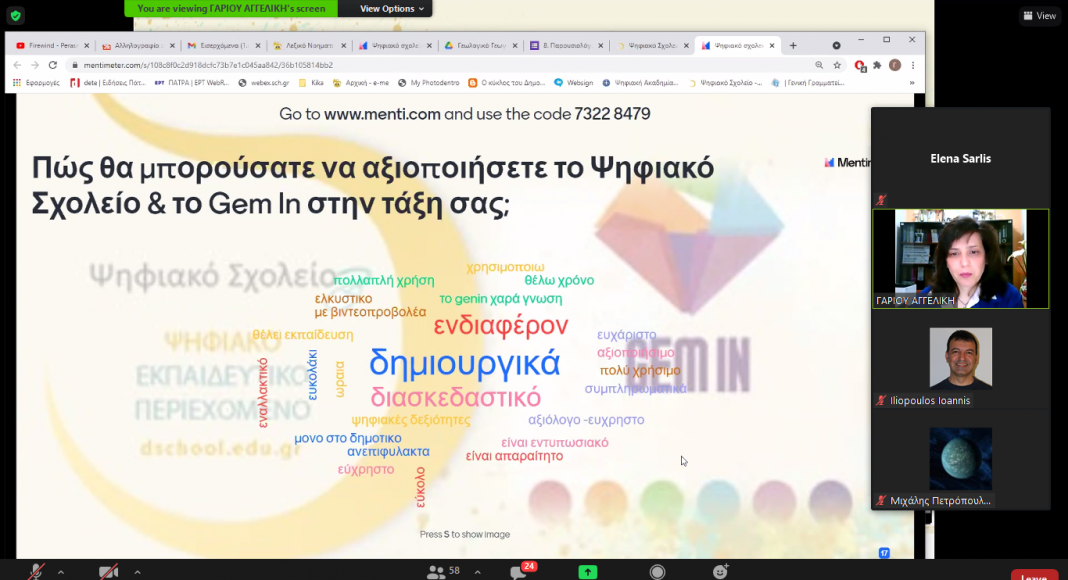Click the green encryption shield icon
The height and width of the screenshot is (580, 1068).
(15, 15)
